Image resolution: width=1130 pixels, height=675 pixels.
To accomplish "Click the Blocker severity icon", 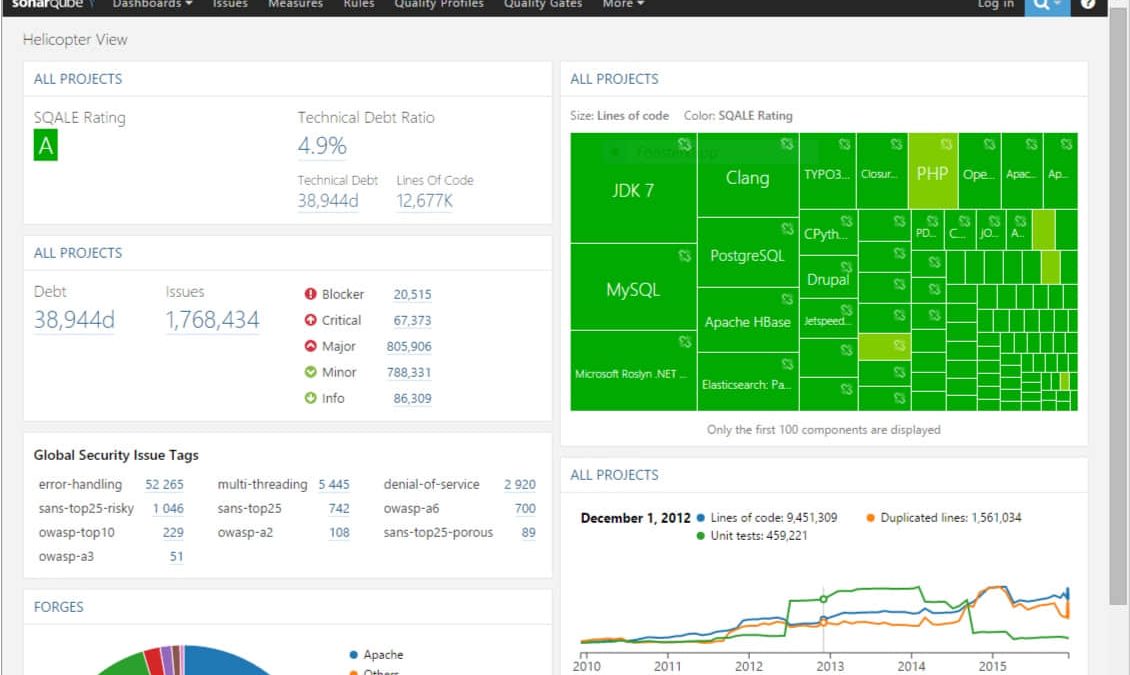I will 311,294.
